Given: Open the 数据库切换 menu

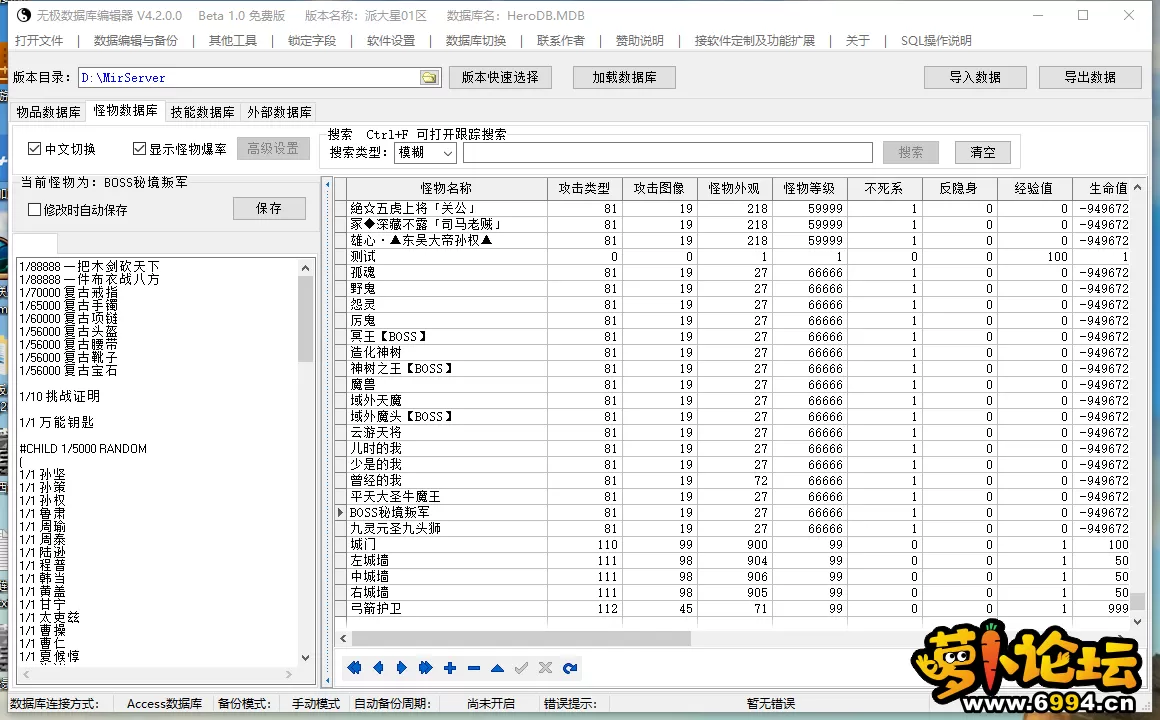Looking at the screenshot, I should [x=476, y=41].
